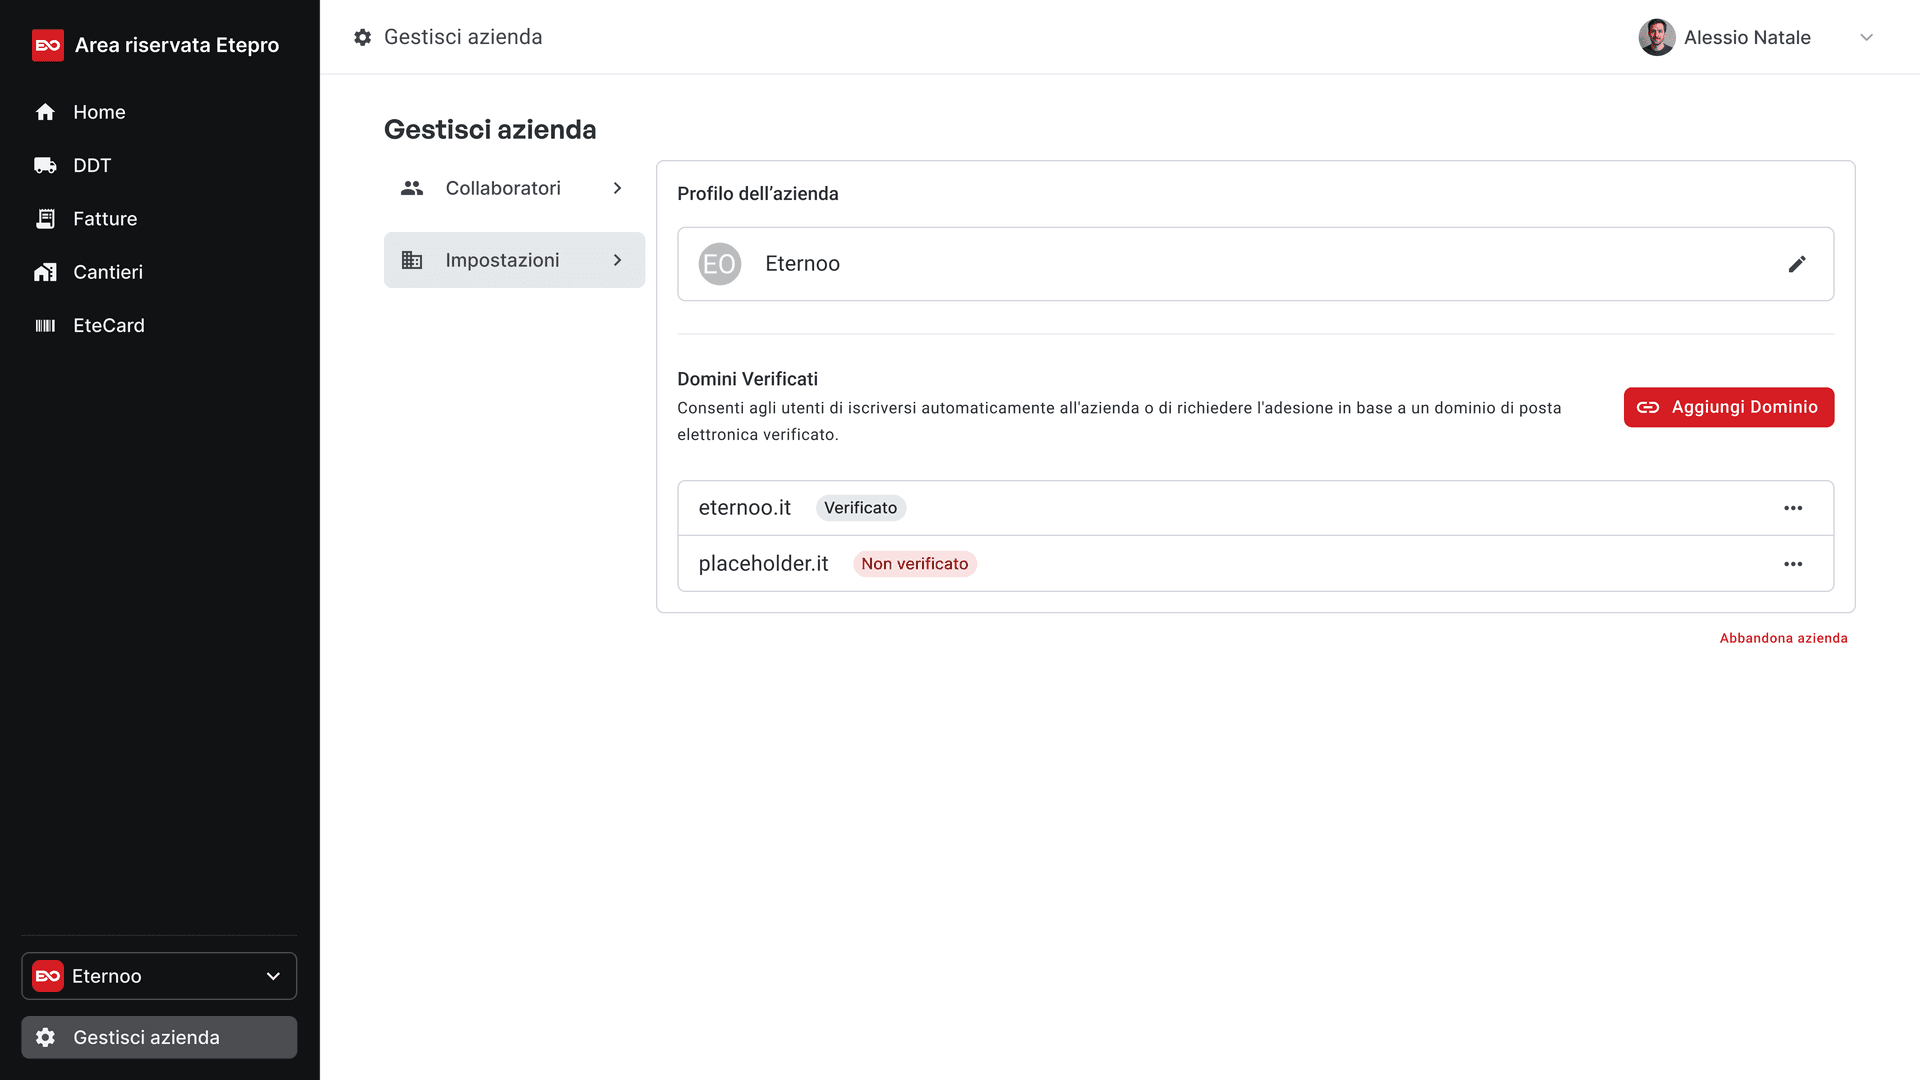Viewport: 1920px width, 1080px height.
Task: Click Alessio Natale's profile photo
Action: pos(1656,38)
